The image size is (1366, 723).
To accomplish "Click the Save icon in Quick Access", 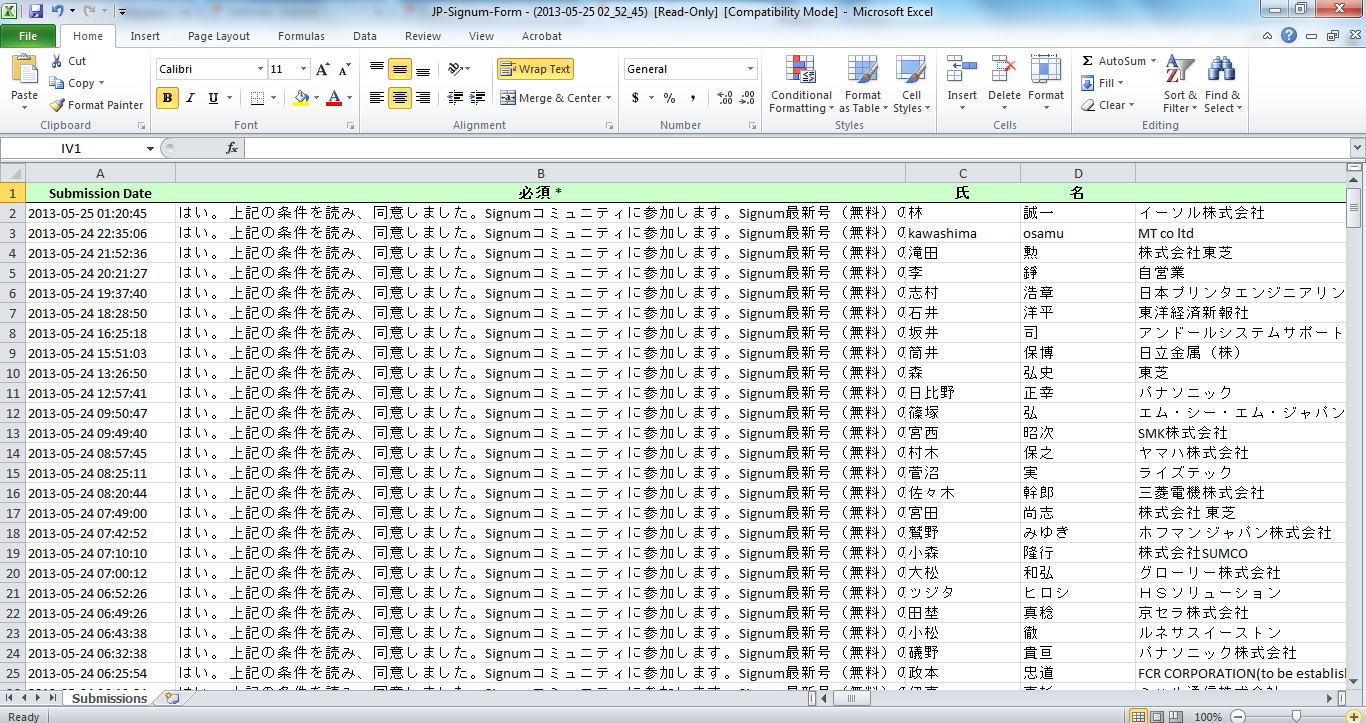I will coord(36,12).
